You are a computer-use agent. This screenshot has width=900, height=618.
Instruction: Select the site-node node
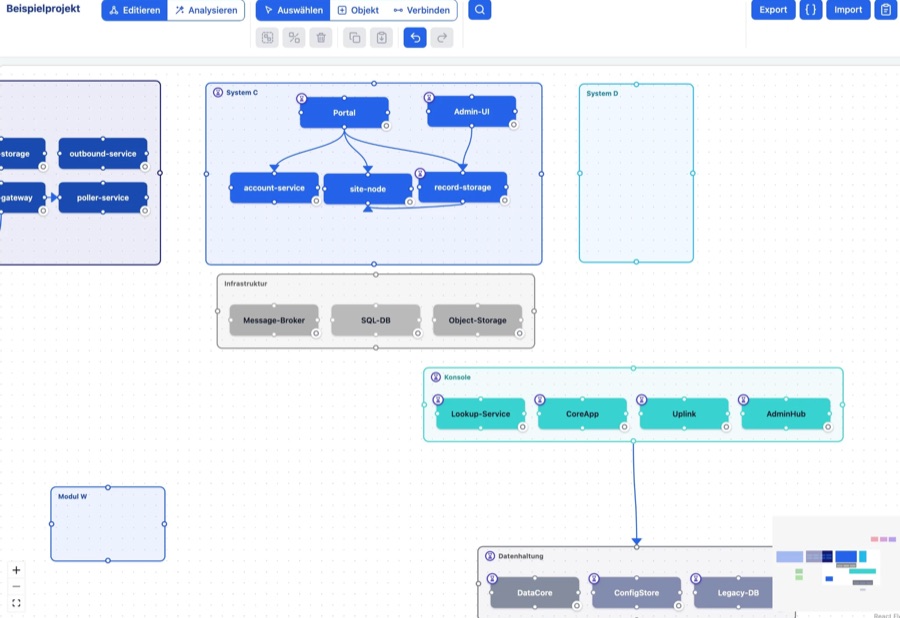pyautogui.click(x=368, y=189)
